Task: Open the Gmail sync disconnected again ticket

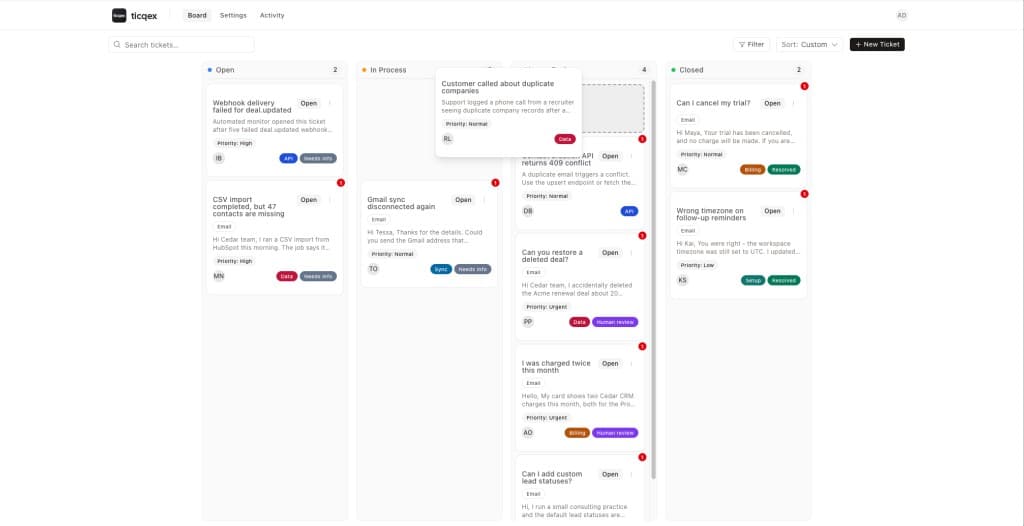Action: tap(401, 203)
